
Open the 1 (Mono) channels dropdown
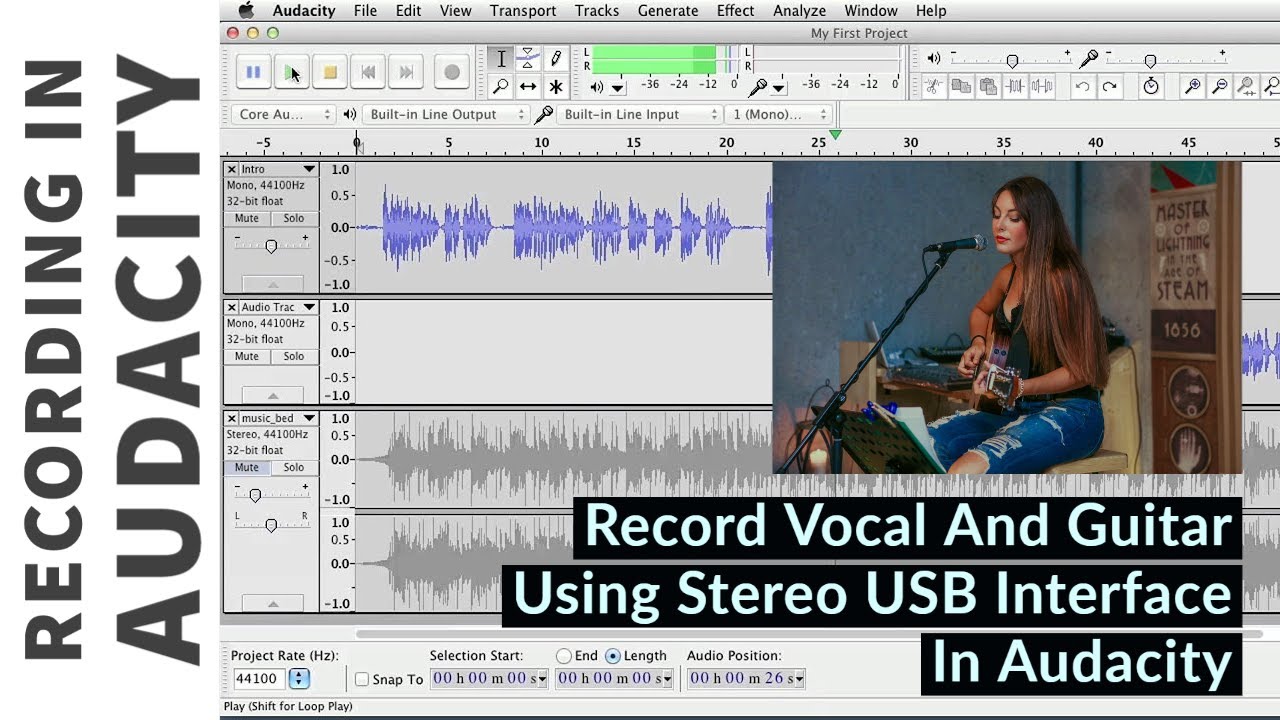pyautogui.click(x=778, y=114)
